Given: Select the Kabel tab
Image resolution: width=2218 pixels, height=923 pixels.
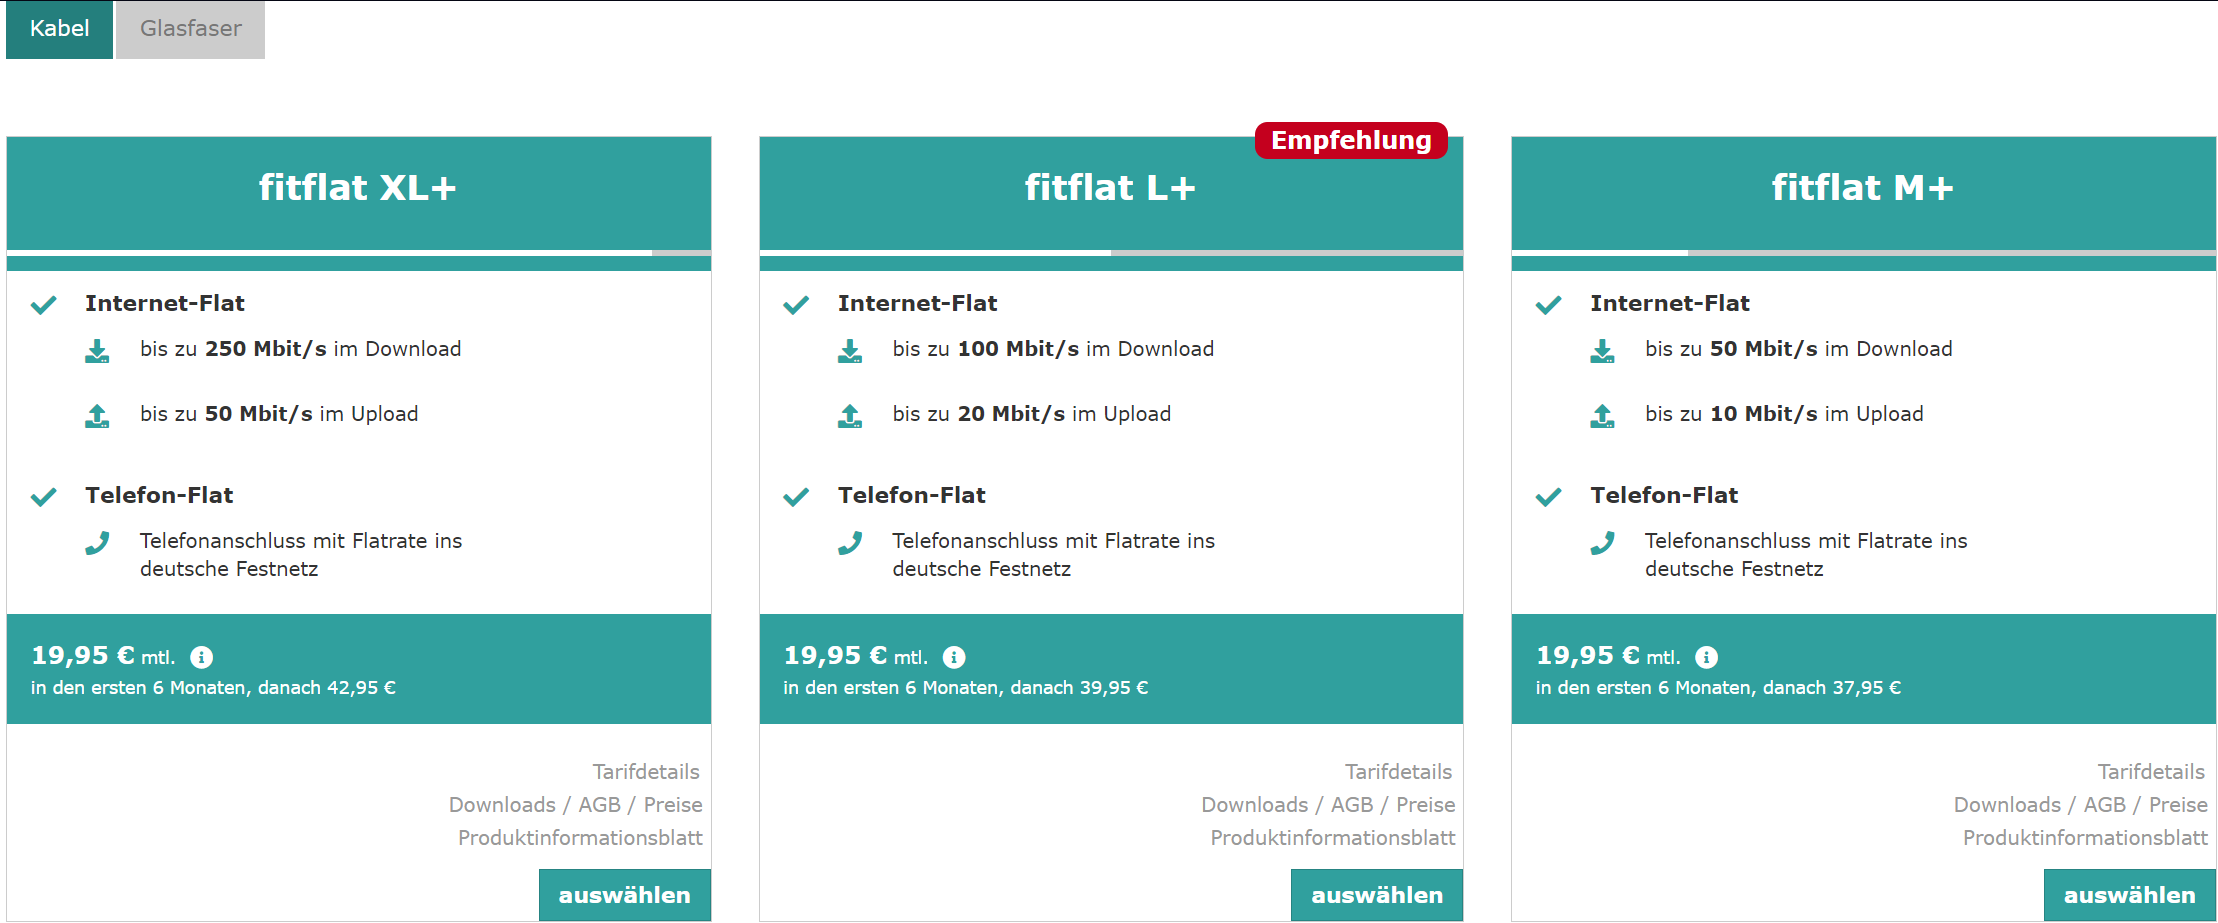Looking at the screenshot, I should 59,29.
